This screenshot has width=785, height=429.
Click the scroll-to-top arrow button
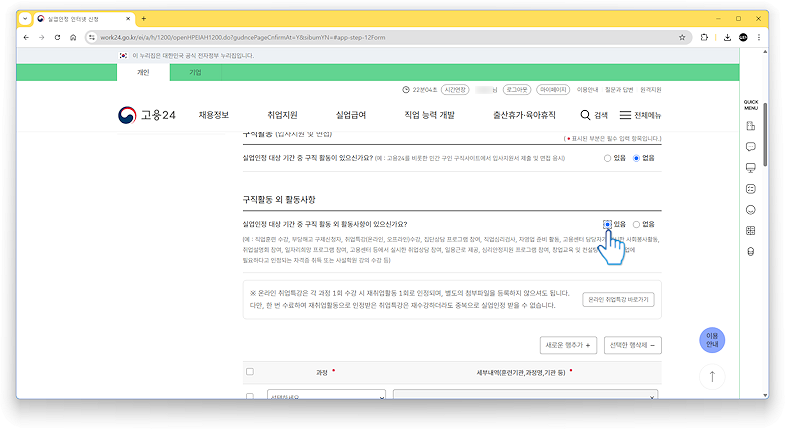pos(712,376)
